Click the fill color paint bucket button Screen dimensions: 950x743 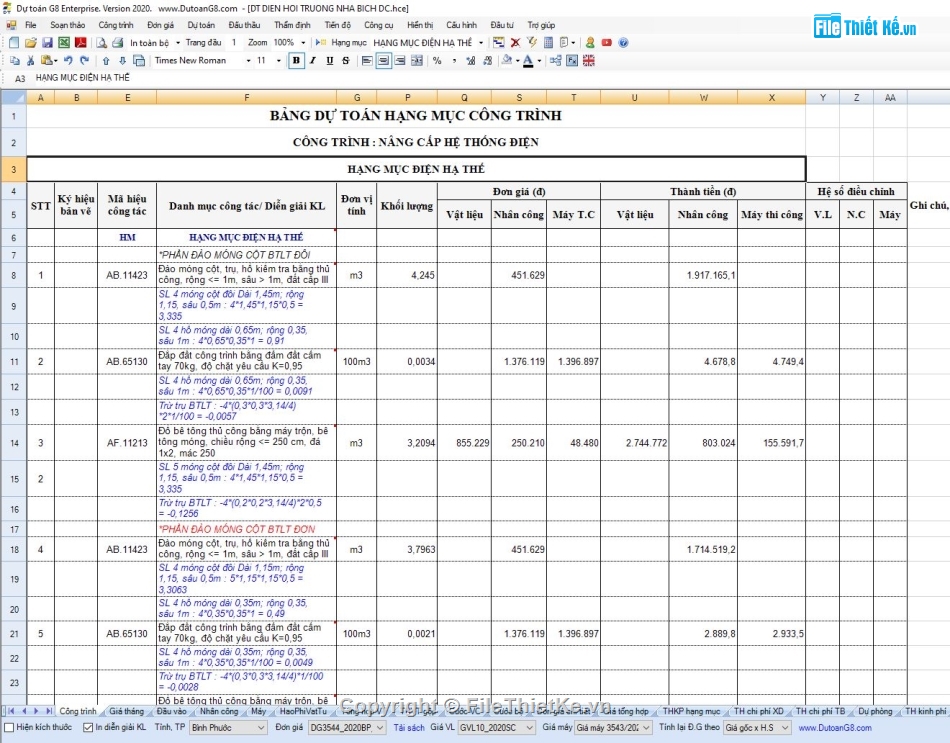[507, 61]
